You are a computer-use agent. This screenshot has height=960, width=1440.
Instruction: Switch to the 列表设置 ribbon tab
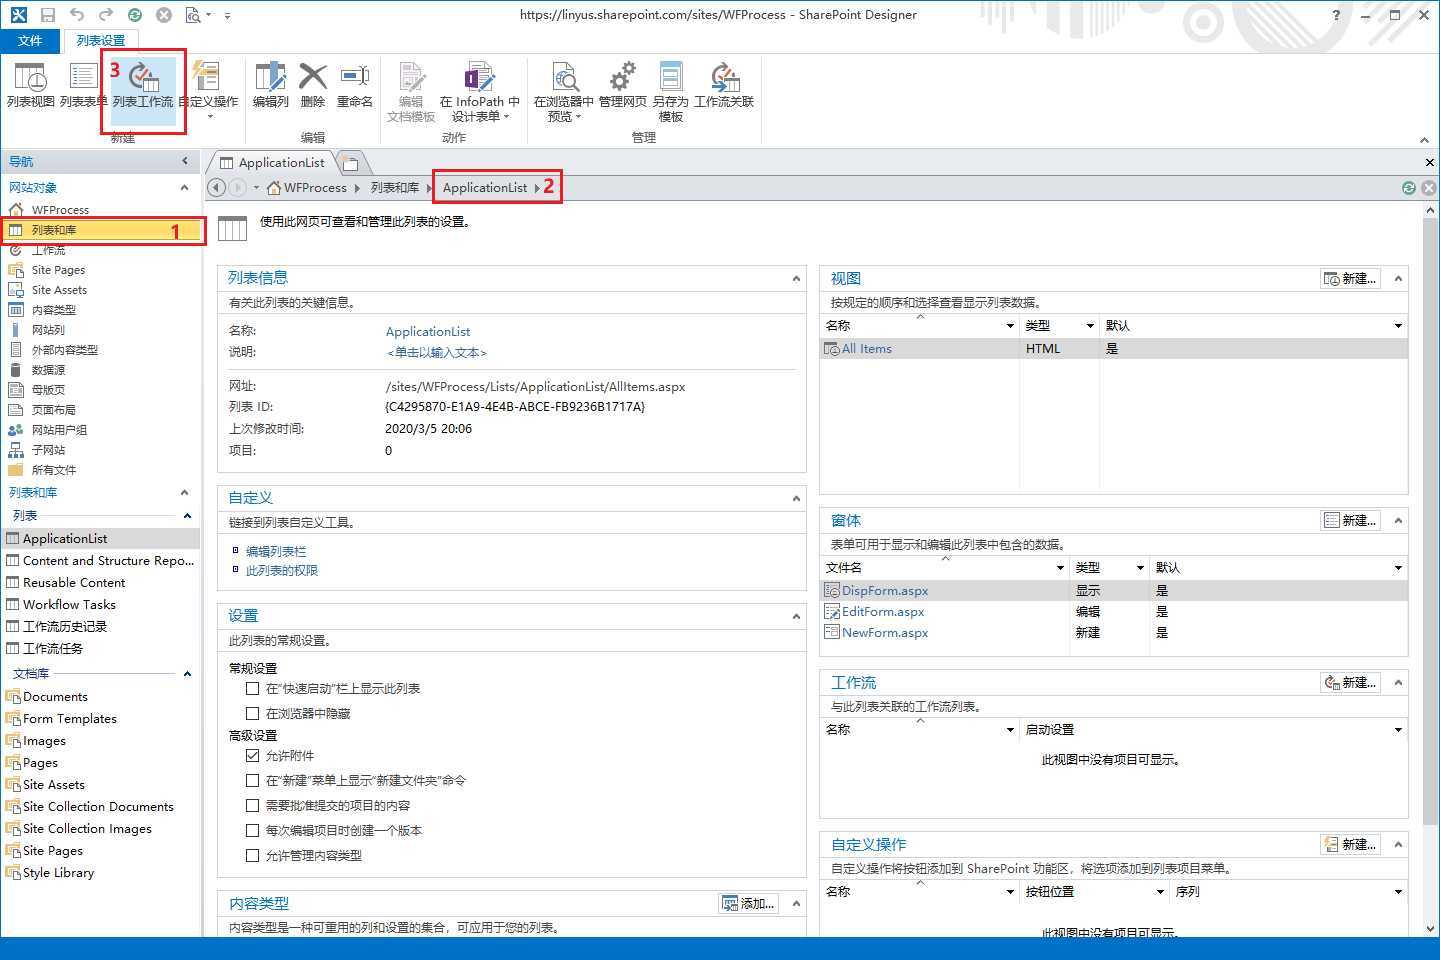[100, 40]
